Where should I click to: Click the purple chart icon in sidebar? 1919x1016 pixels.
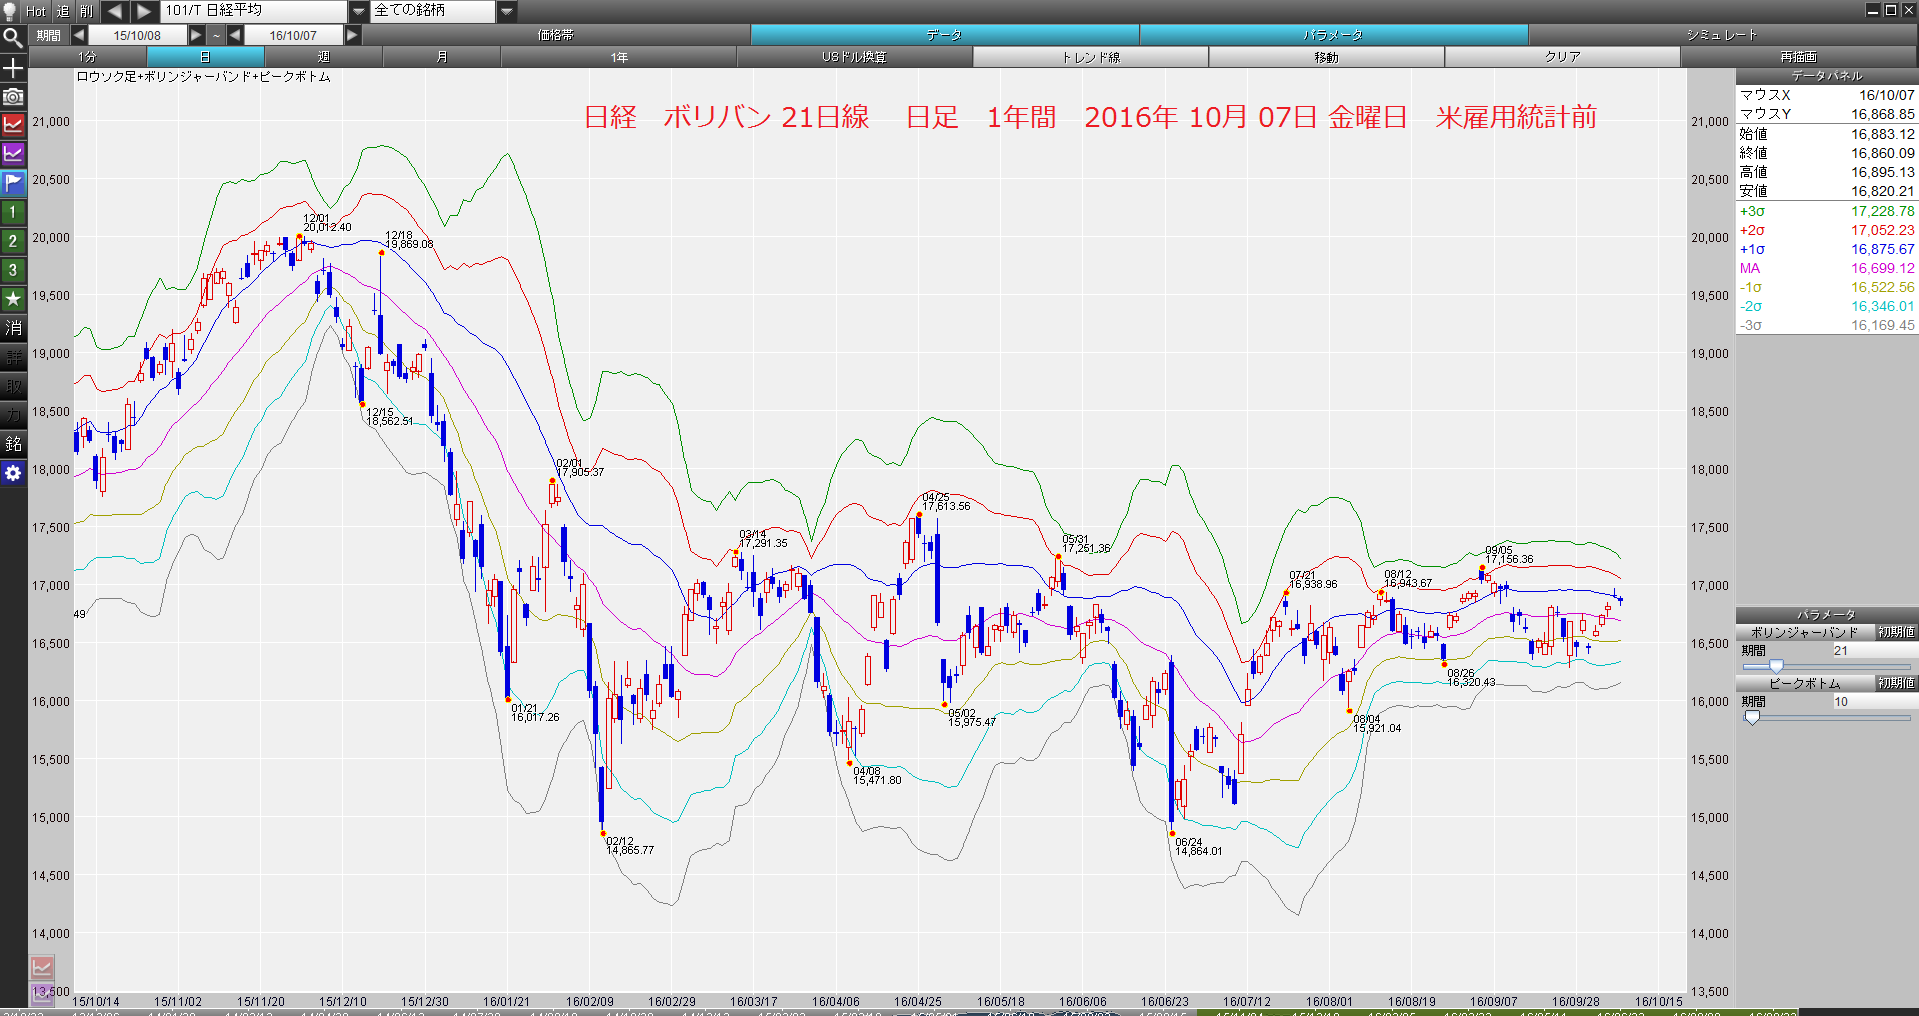[13, 154]
